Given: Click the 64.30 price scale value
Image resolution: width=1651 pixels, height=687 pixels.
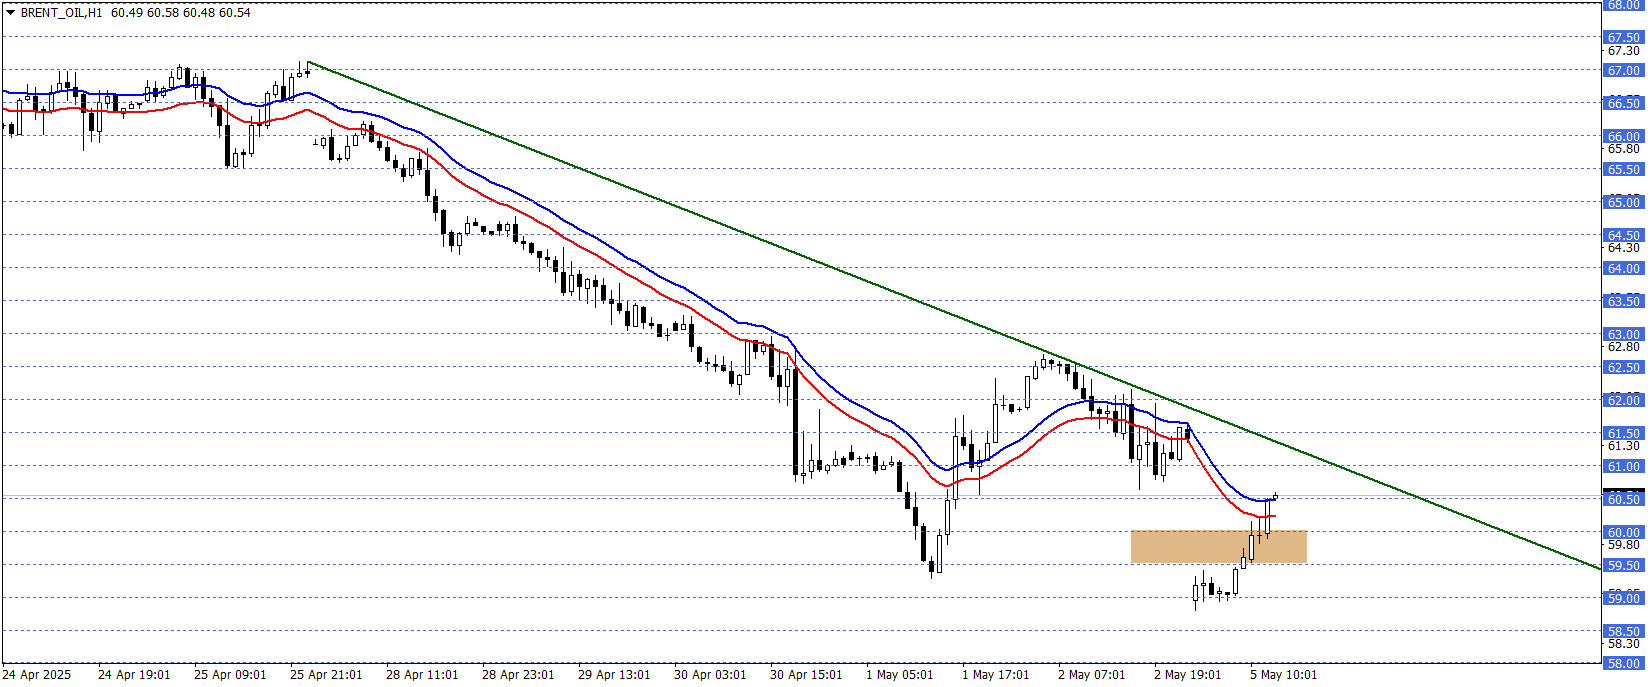Looking at the screenshot, I should [x=1623, y=248].
